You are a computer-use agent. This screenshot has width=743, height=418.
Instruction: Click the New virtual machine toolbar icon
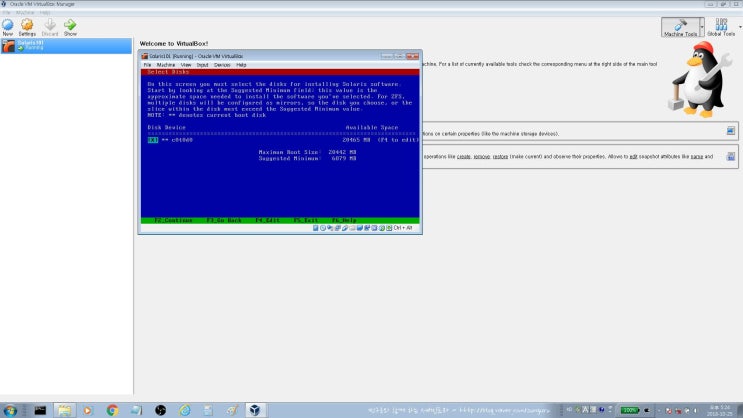[8, 27]
